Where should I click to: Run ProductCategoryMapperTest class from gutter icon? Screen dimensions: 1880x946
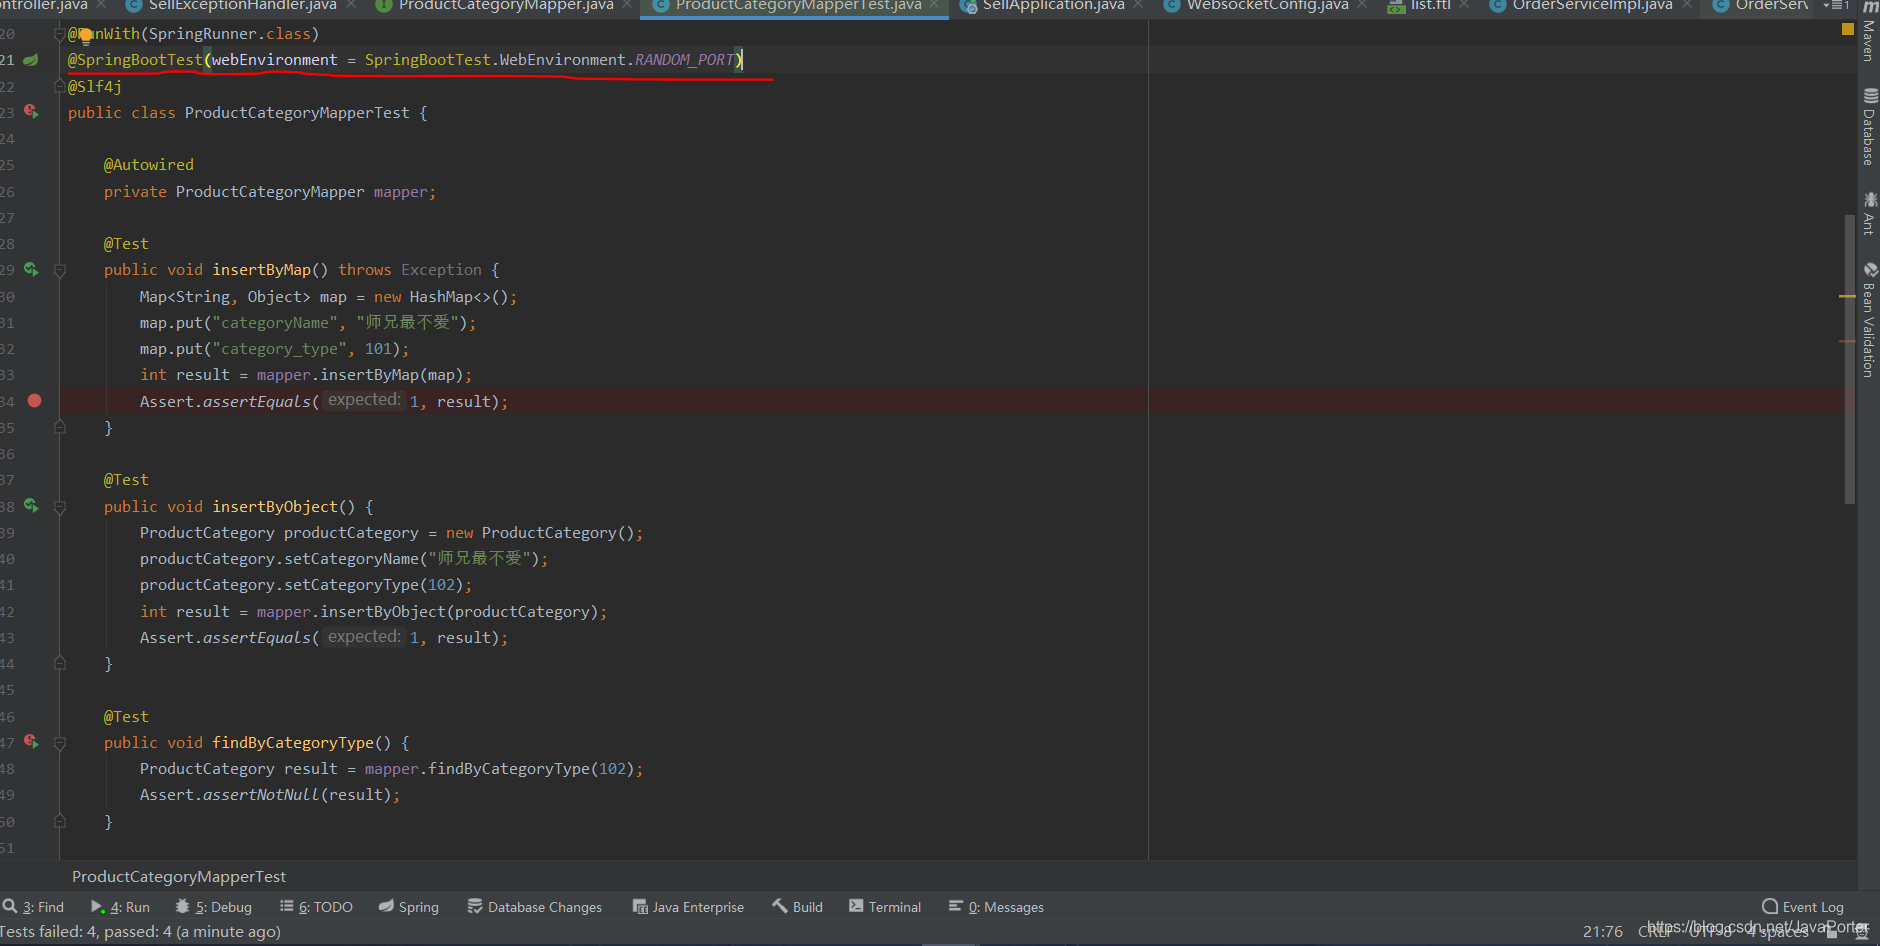31,112
